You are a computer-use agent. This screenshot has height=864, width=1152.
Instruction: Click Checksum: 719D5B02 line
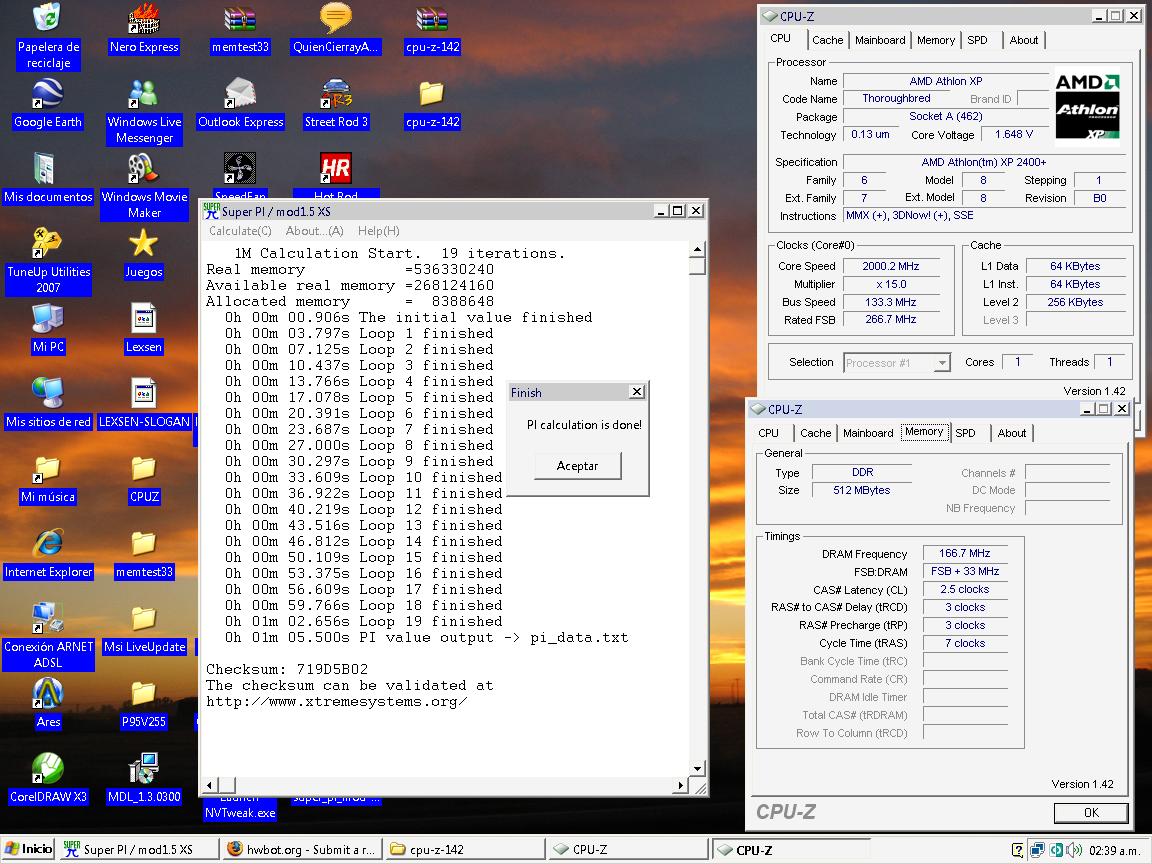tap(287, 669)
